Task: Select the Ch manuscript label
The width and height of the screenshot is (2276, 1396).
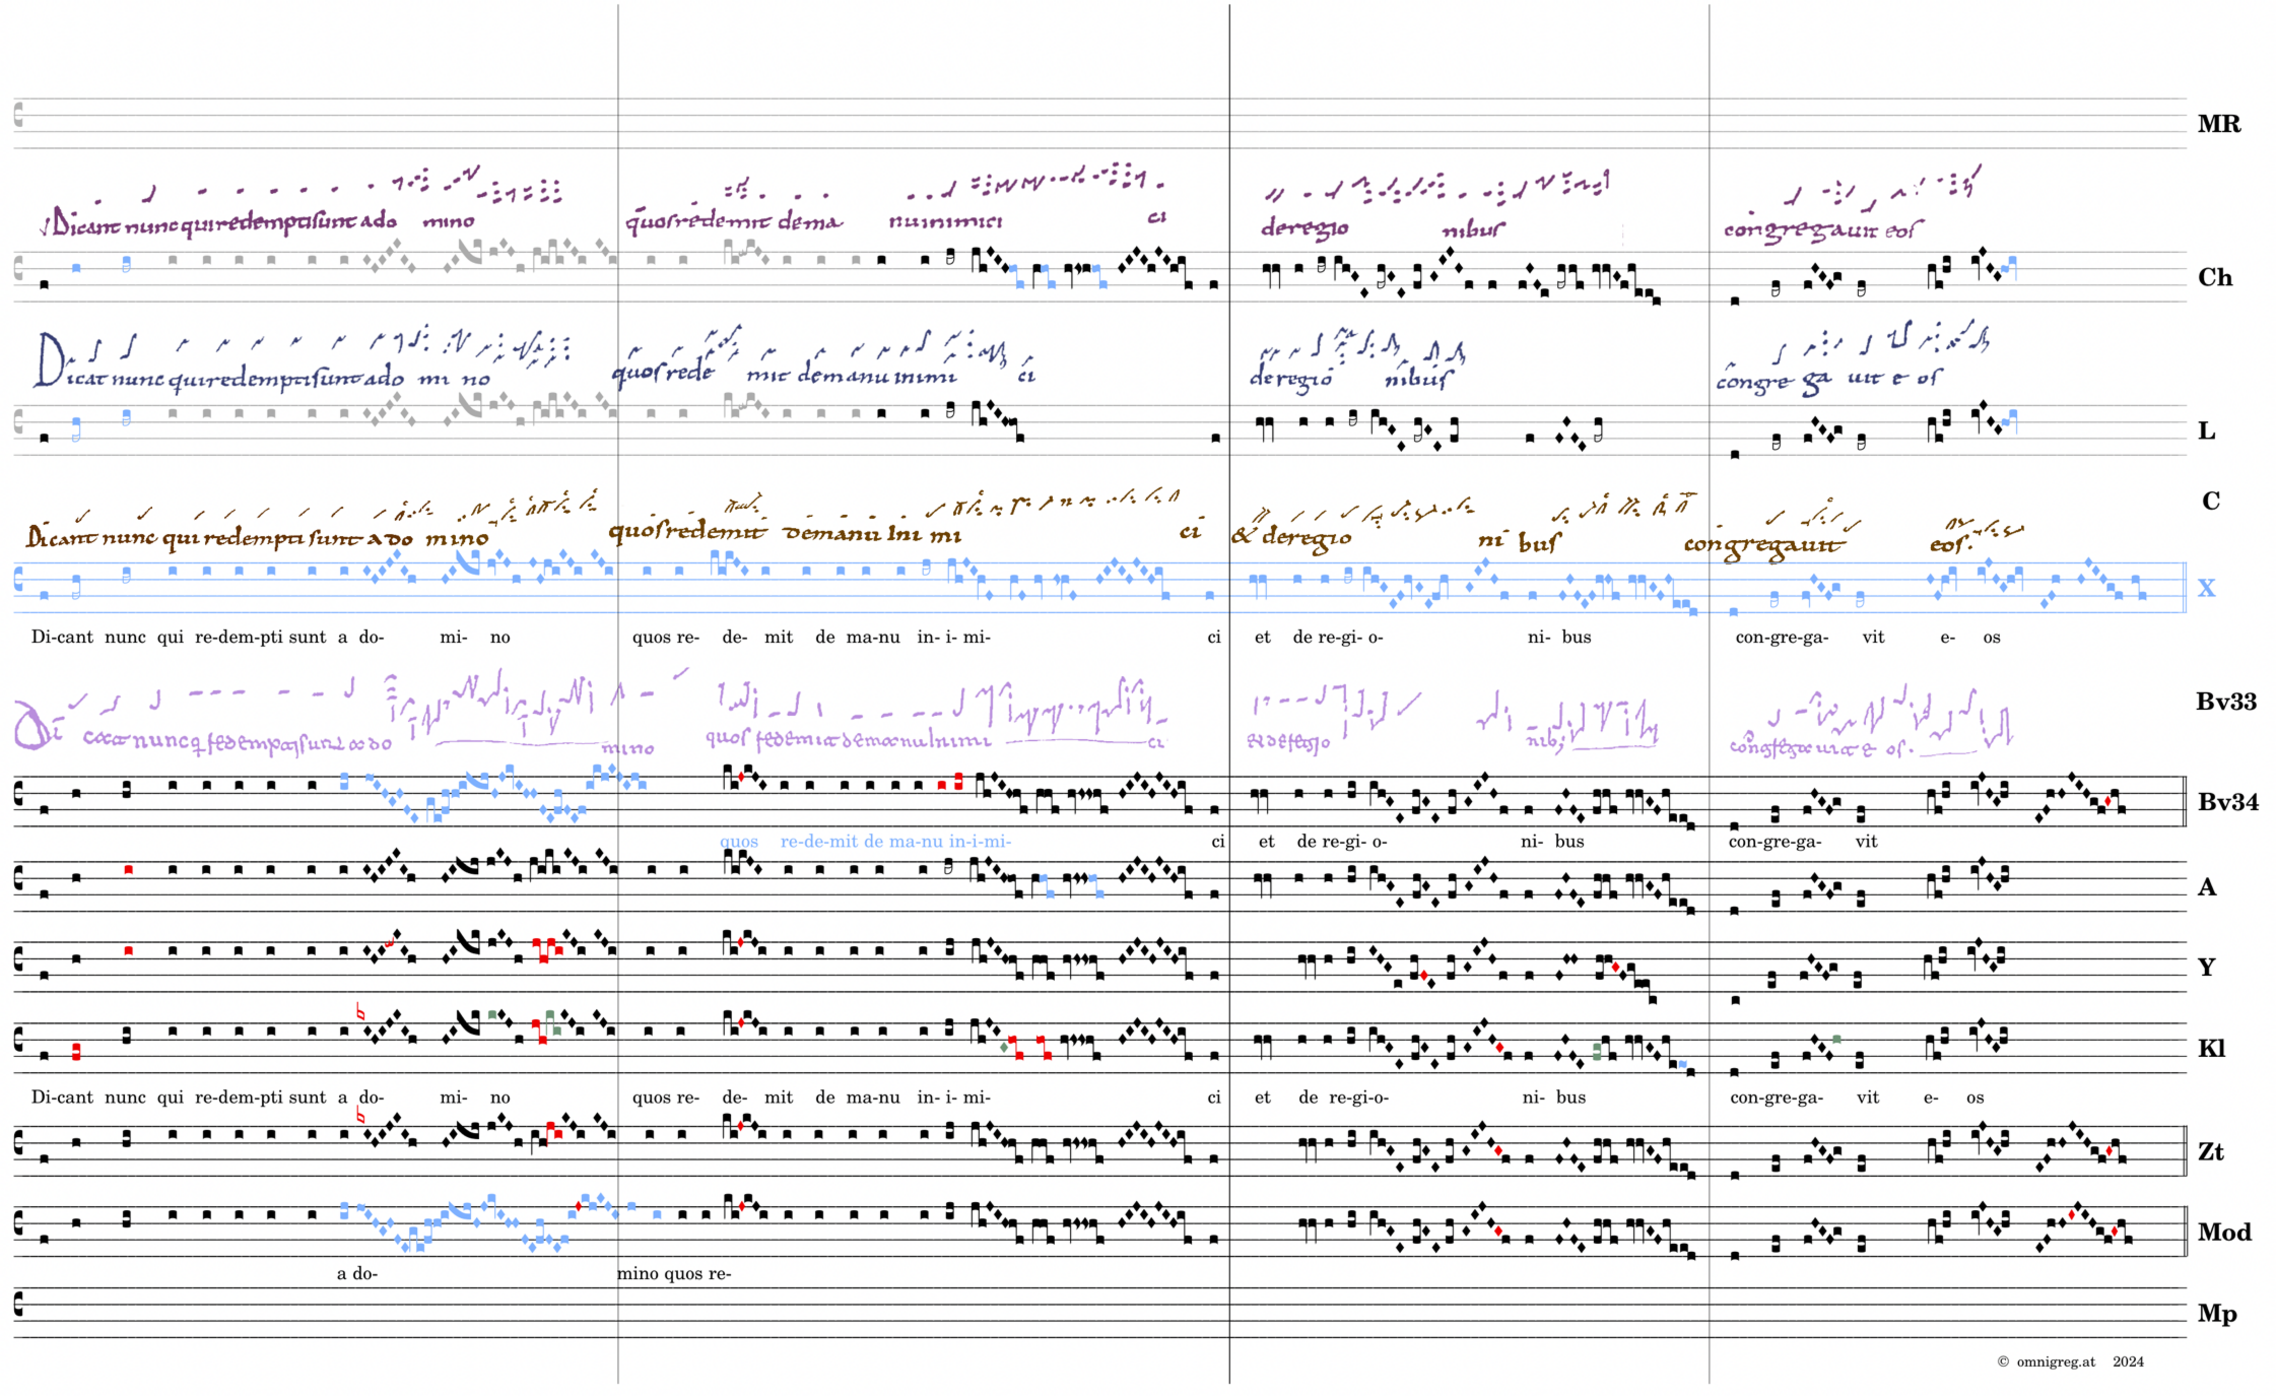Action: click(2214, 277)
